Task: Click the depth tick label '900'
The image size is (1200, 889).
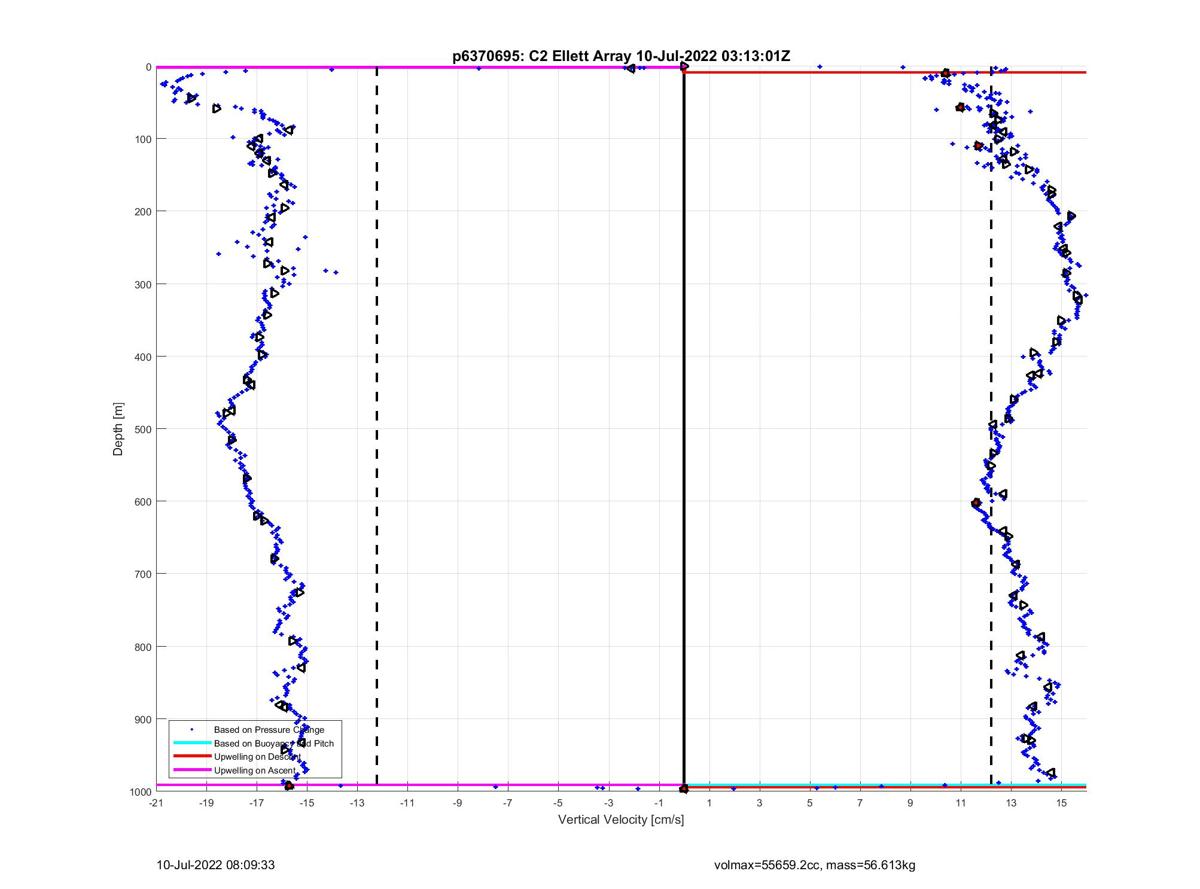Action: [143, 719]
